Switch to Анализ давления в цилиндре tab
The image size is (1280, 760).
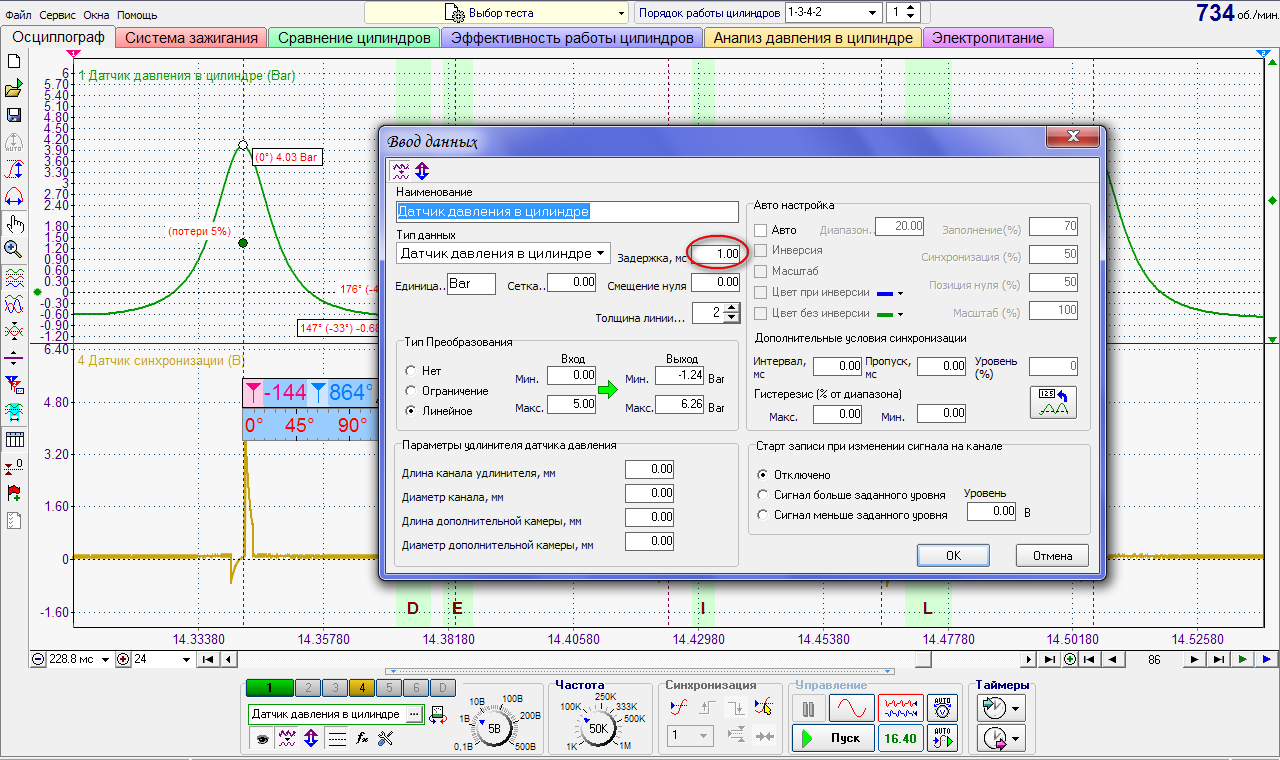813,38
